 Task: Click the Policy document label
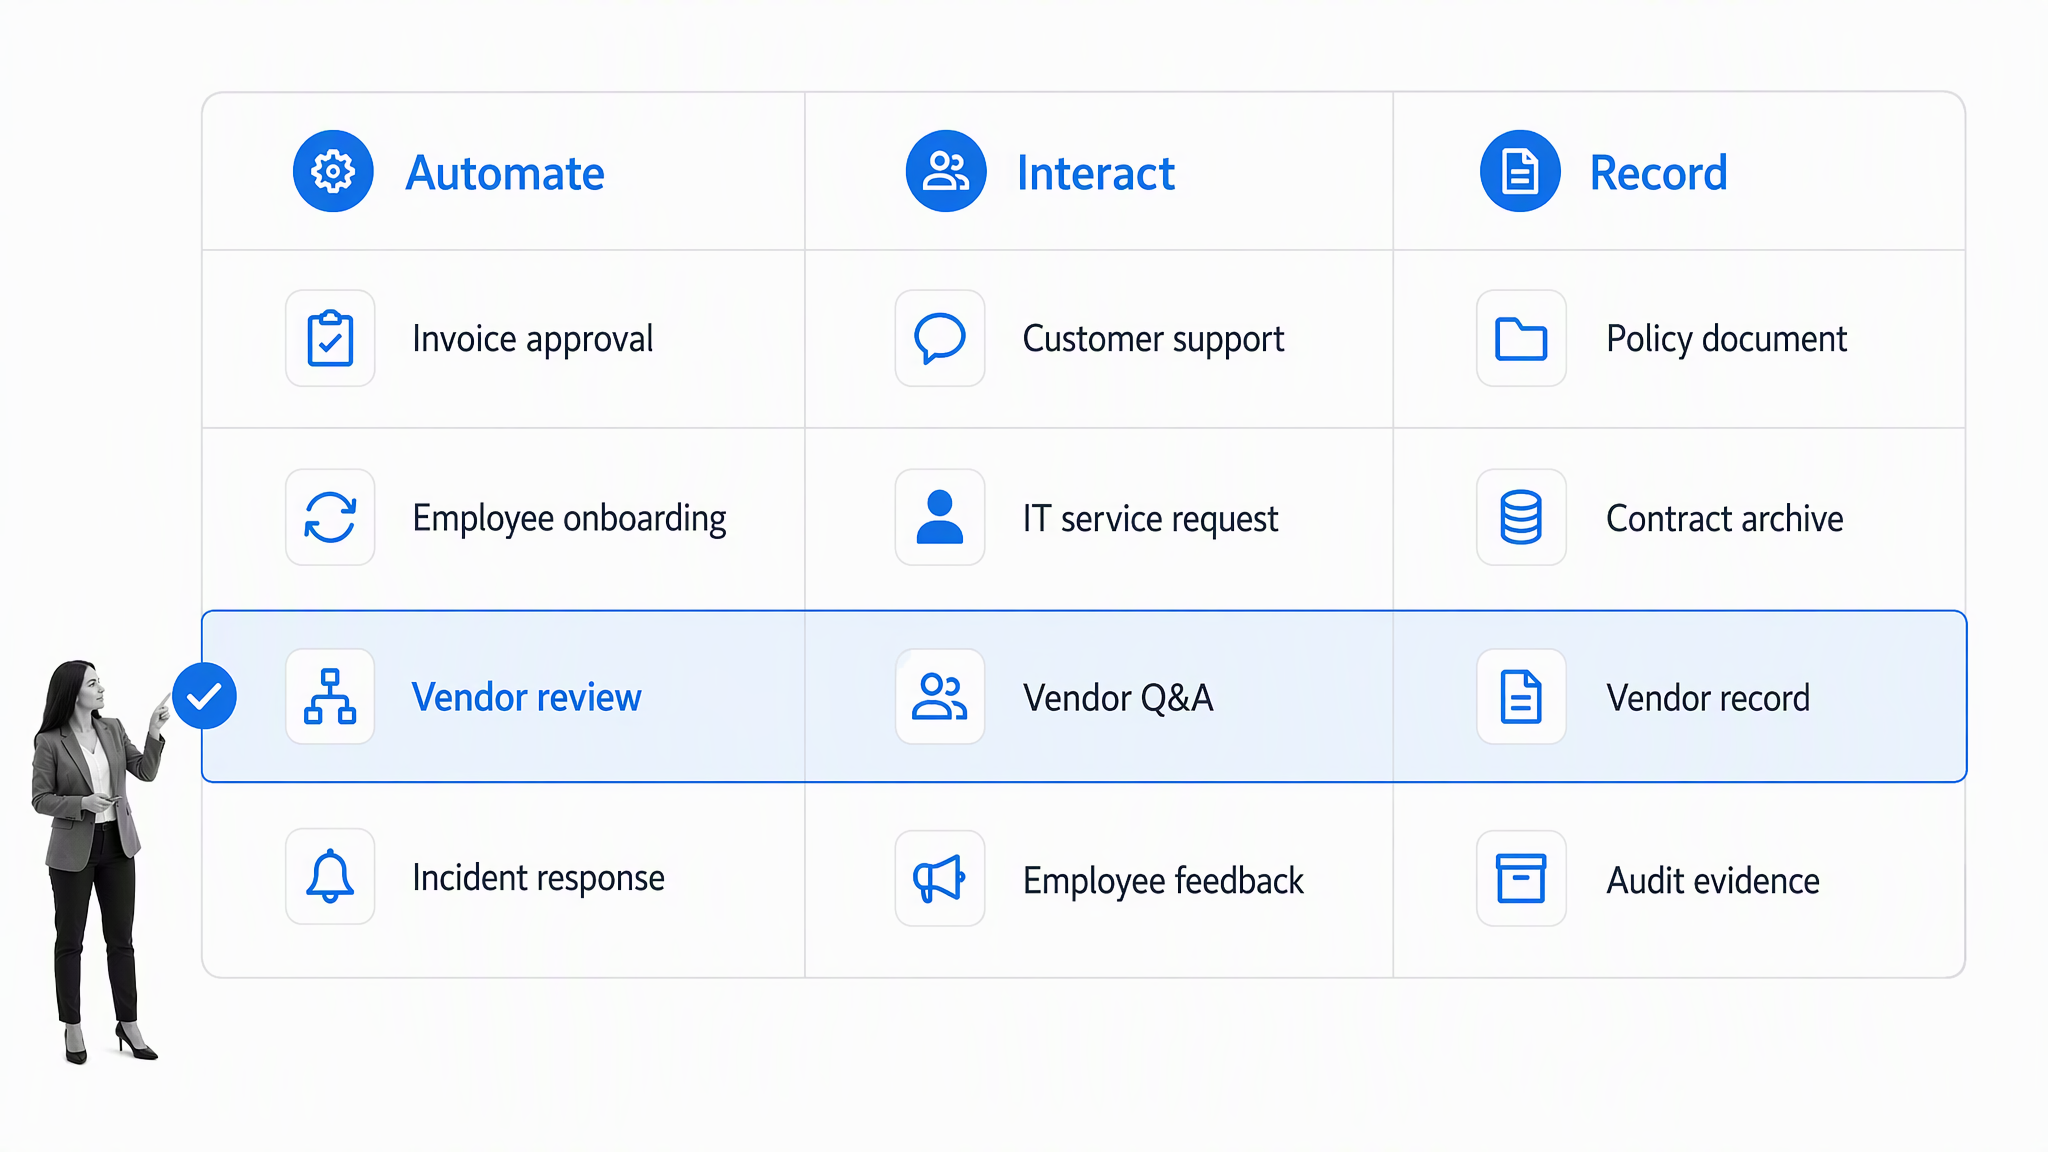1727,340
